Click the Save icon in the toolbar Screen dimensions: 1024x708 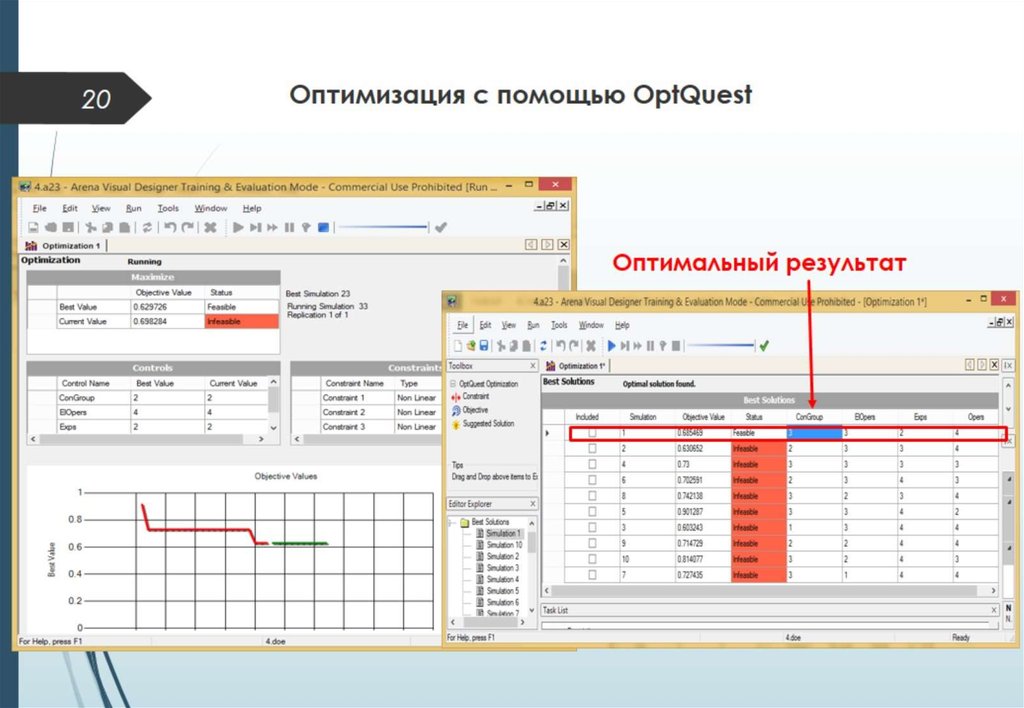482,344
